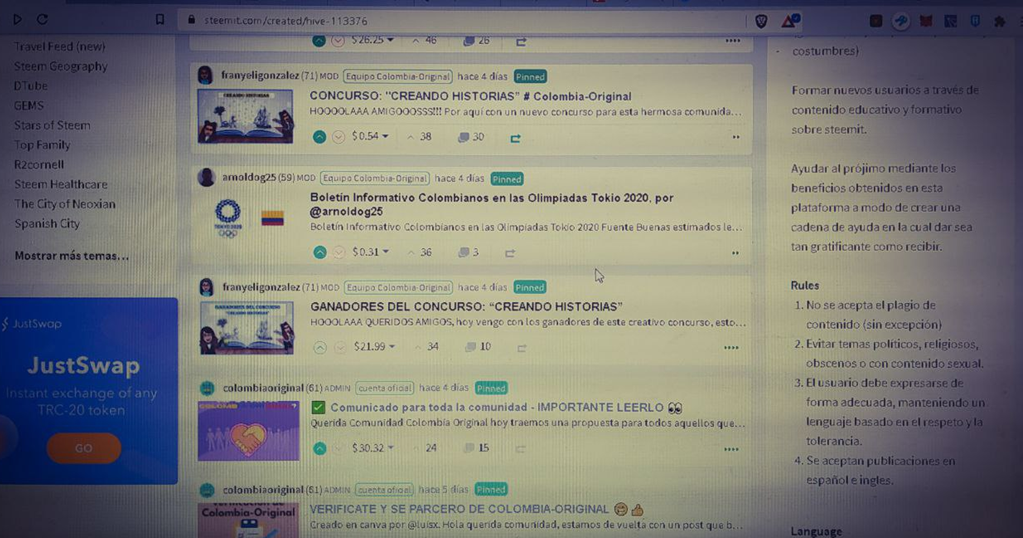1023x538 pixels.
Task: Open more options for GANADORES post
Action: (731, 348)
